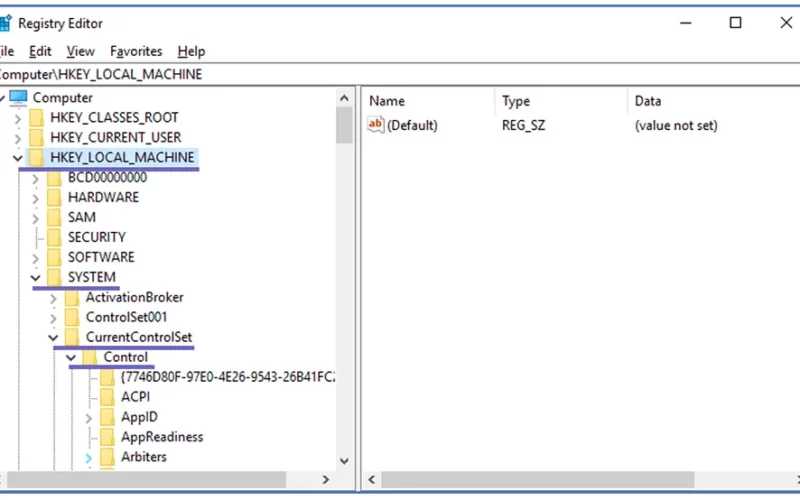This screenshot has width=800, height=500.
Task: Click the {7746D80F GUID key folder icon
Action: (x=107, y=377)
